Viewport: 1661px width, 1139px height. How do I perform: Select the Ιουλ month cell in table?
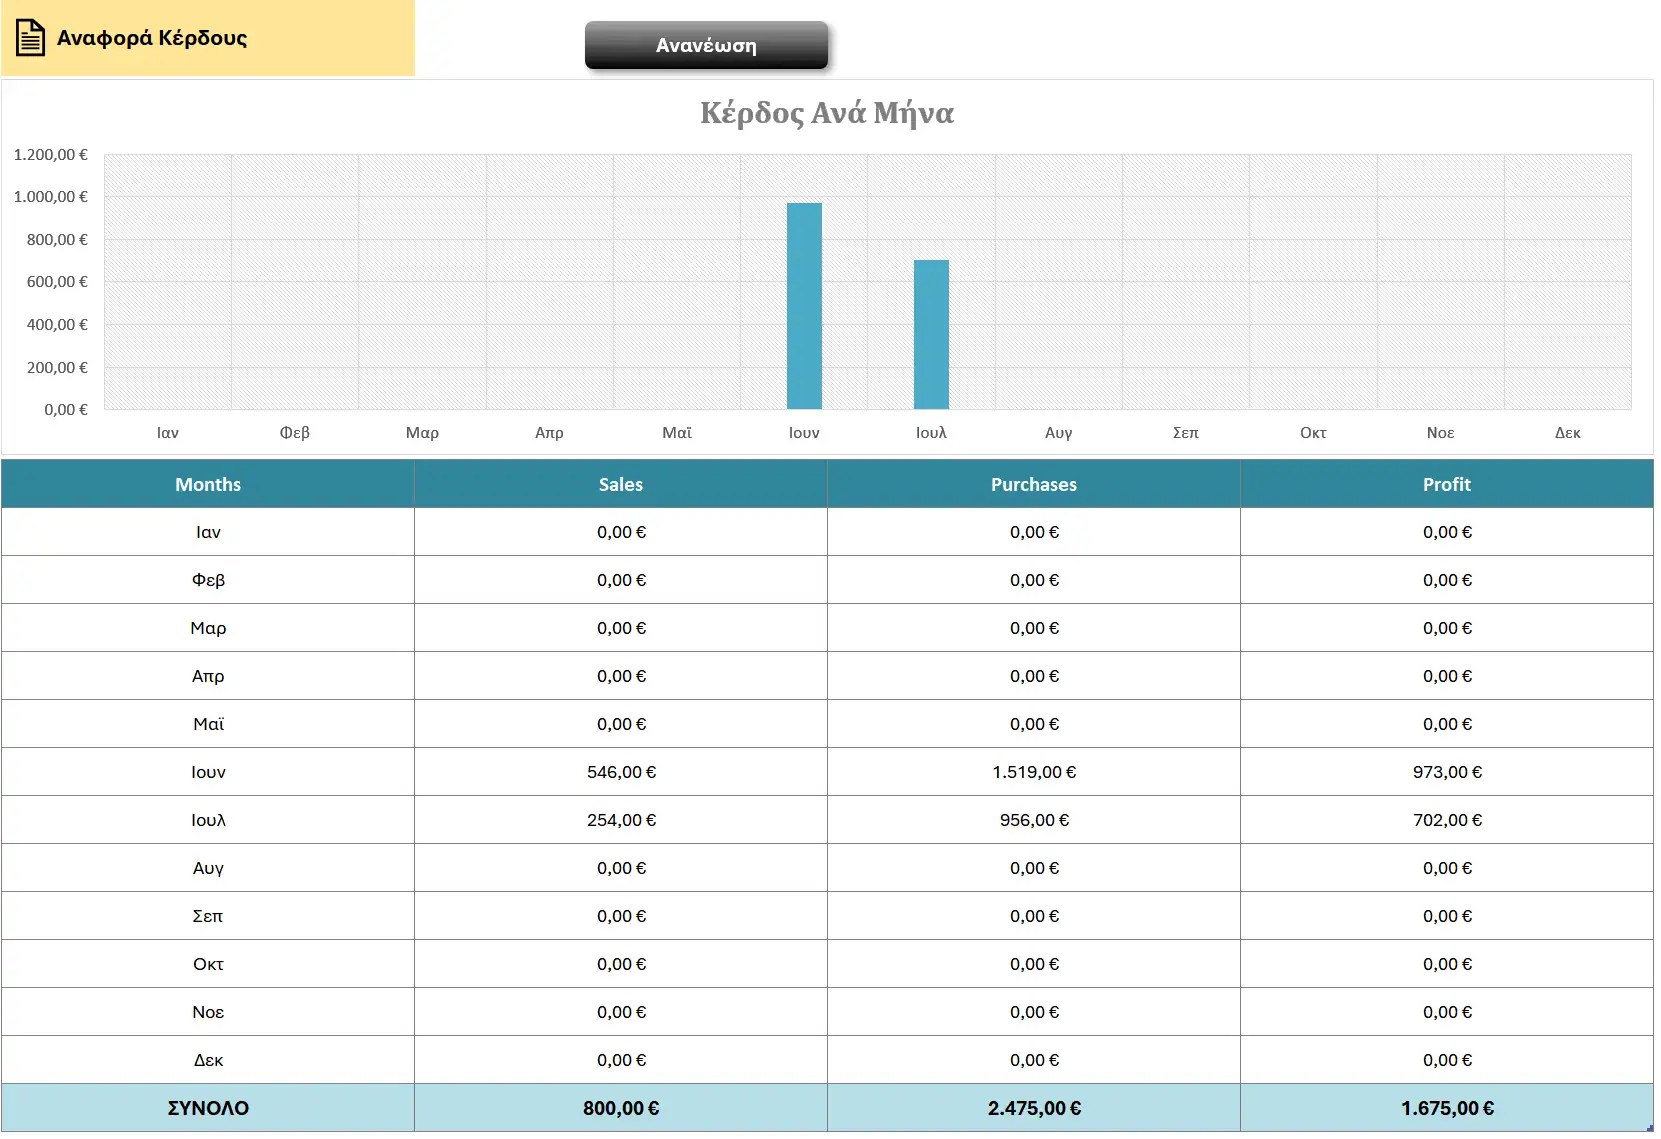(208, 820)
